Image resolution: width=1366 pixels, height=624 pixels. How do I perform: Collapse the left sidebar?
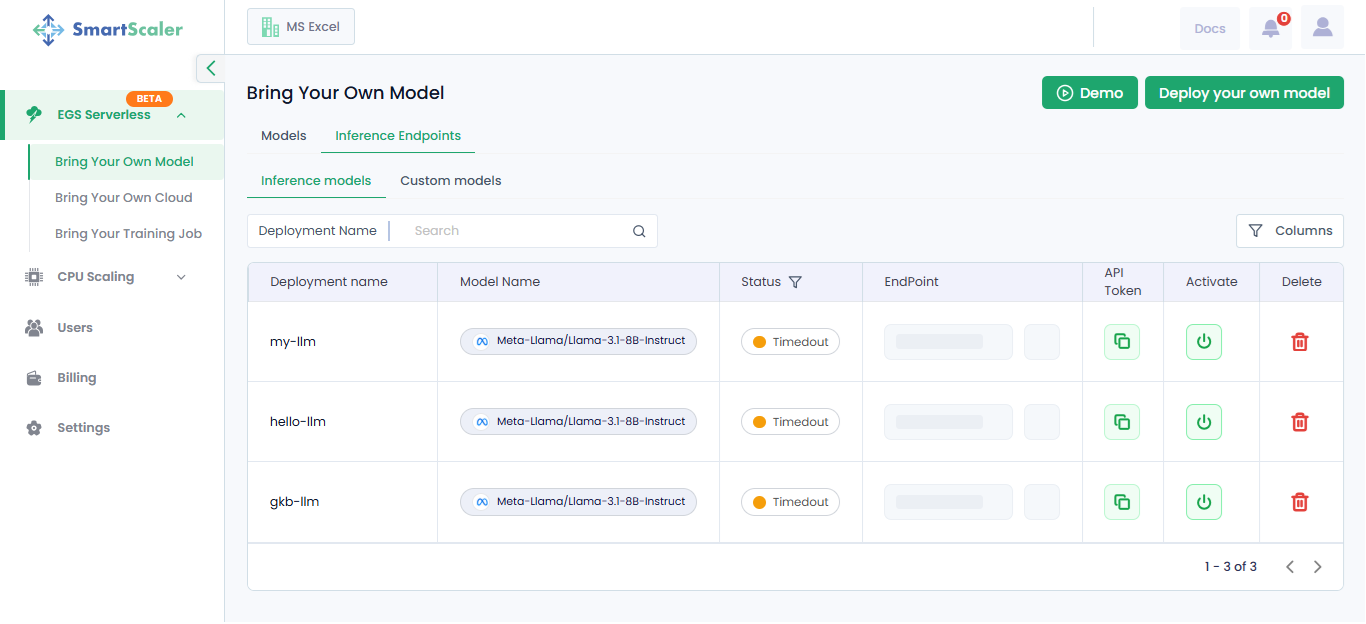210,68
